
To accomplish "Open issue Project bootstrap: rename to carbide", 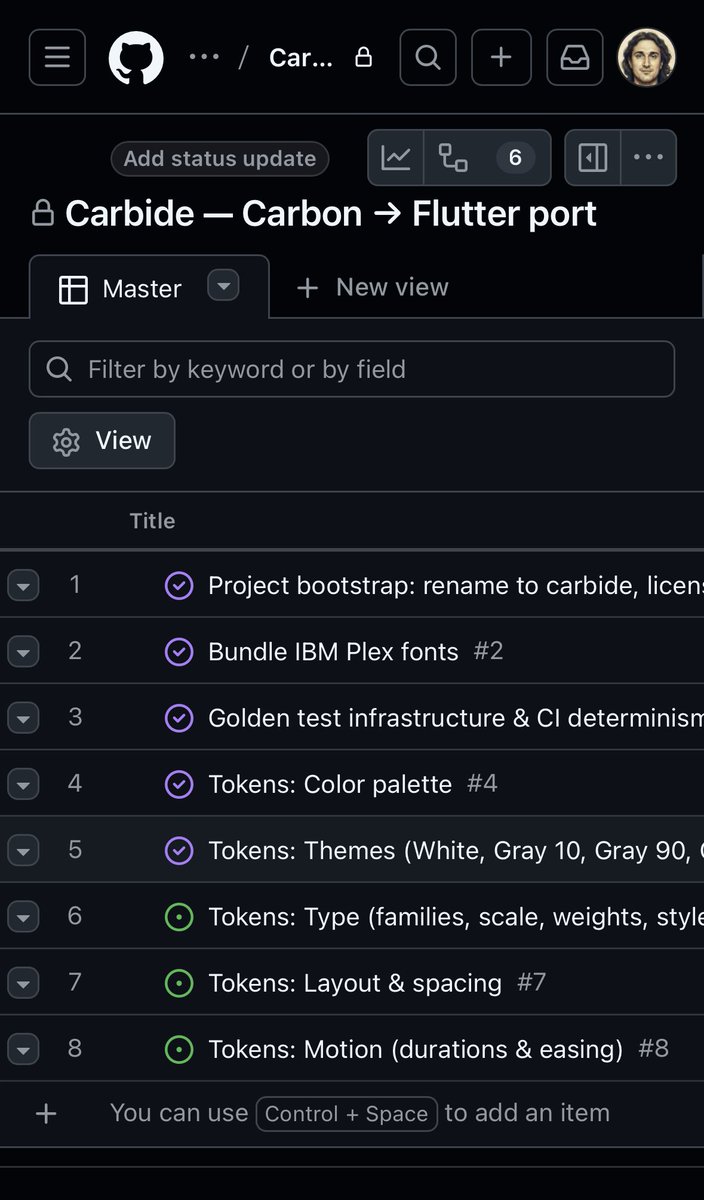I will (x=455, y=585).
